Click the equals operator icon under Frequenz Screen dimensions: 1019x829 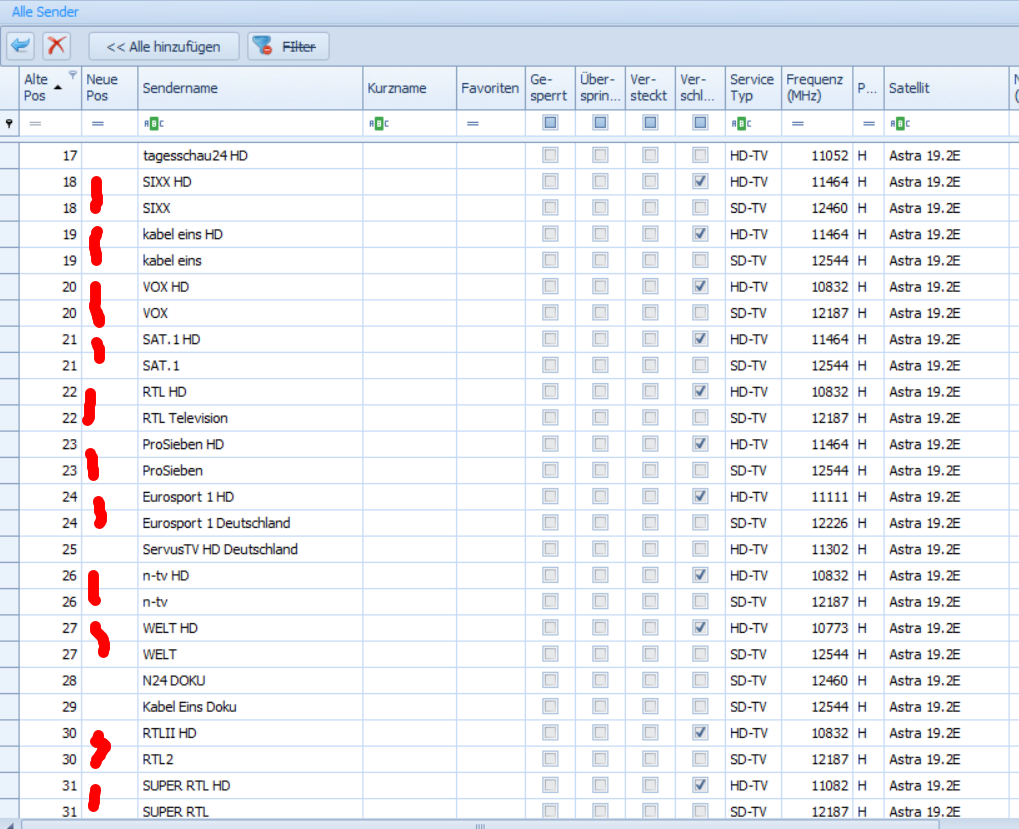pos(797,123)
